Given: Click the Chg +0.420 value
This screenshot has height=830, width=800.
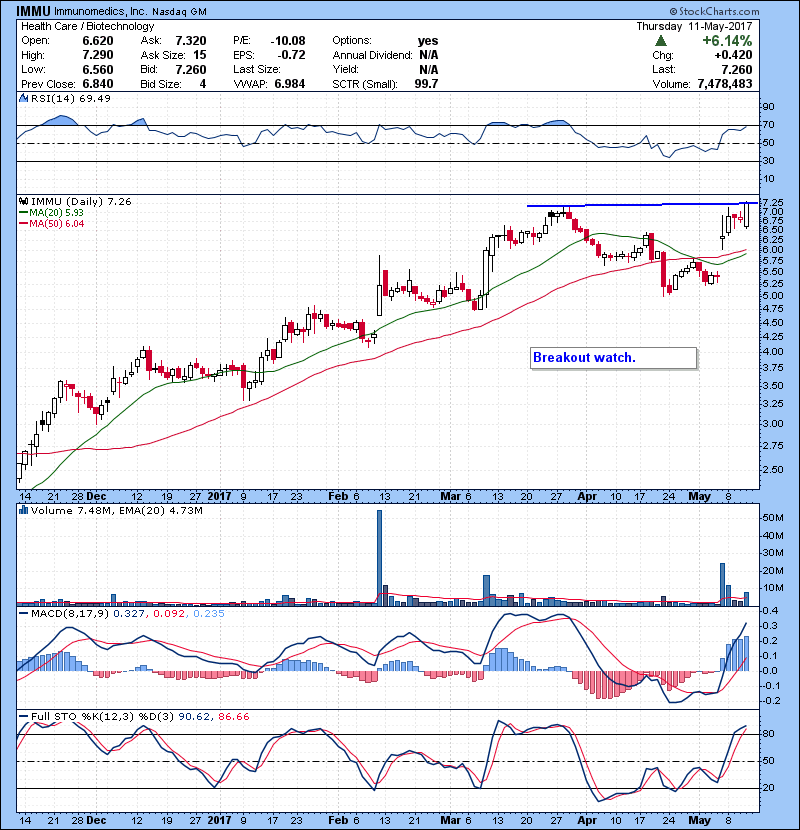Looking at the screenshot, I should tap(733, 55).
